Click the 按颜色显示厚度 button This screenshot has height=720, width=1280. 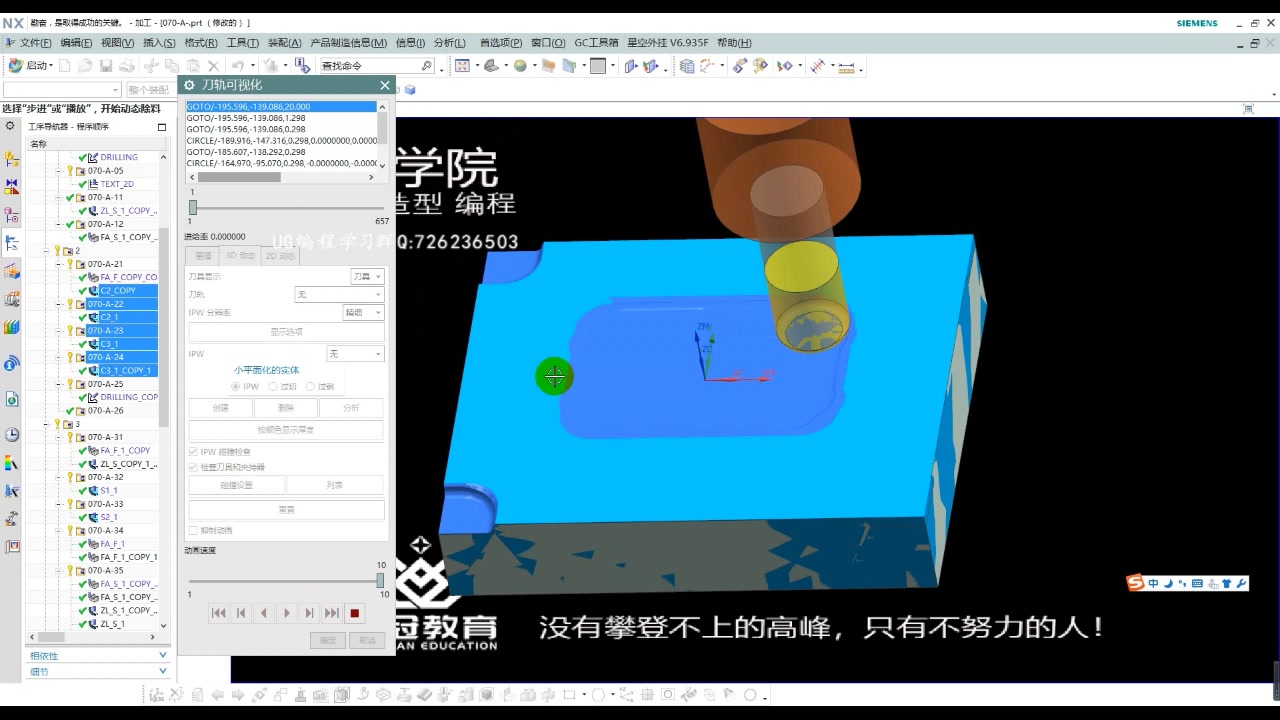coord(286,431)
